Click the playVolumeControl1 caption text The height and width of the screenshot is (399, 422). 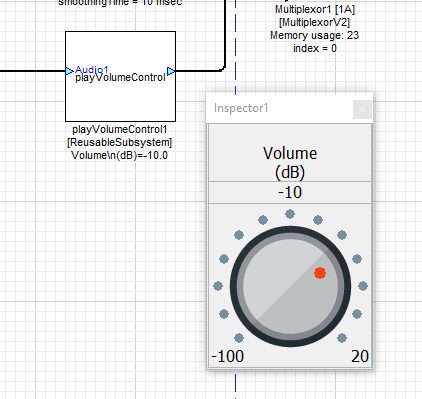point(120,129)
